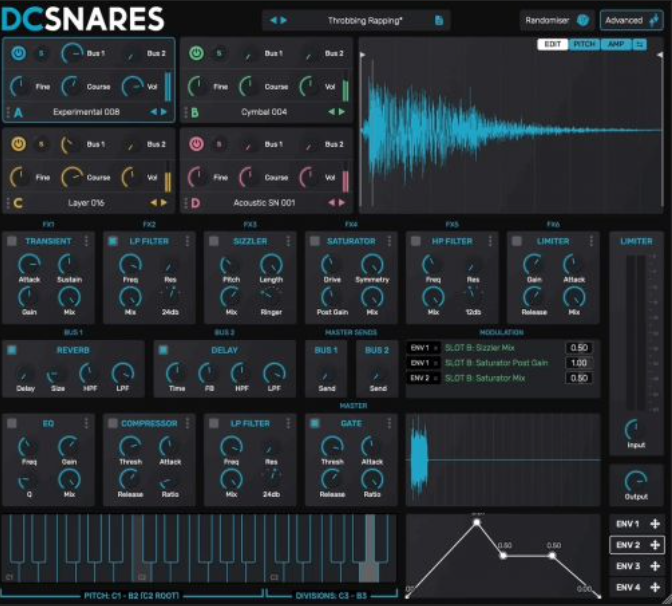Click envelope peak node at top
Image resolution: width=672 pixels, height=606 pixels.
[x=477, y=522]
